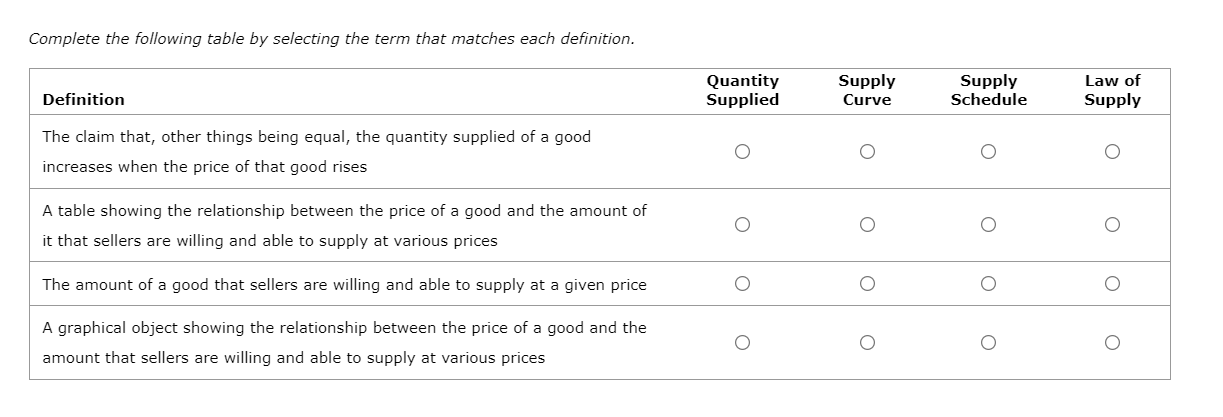Click the Definition column header
The image size is (1223, 417).
click(x=84, y=99)
